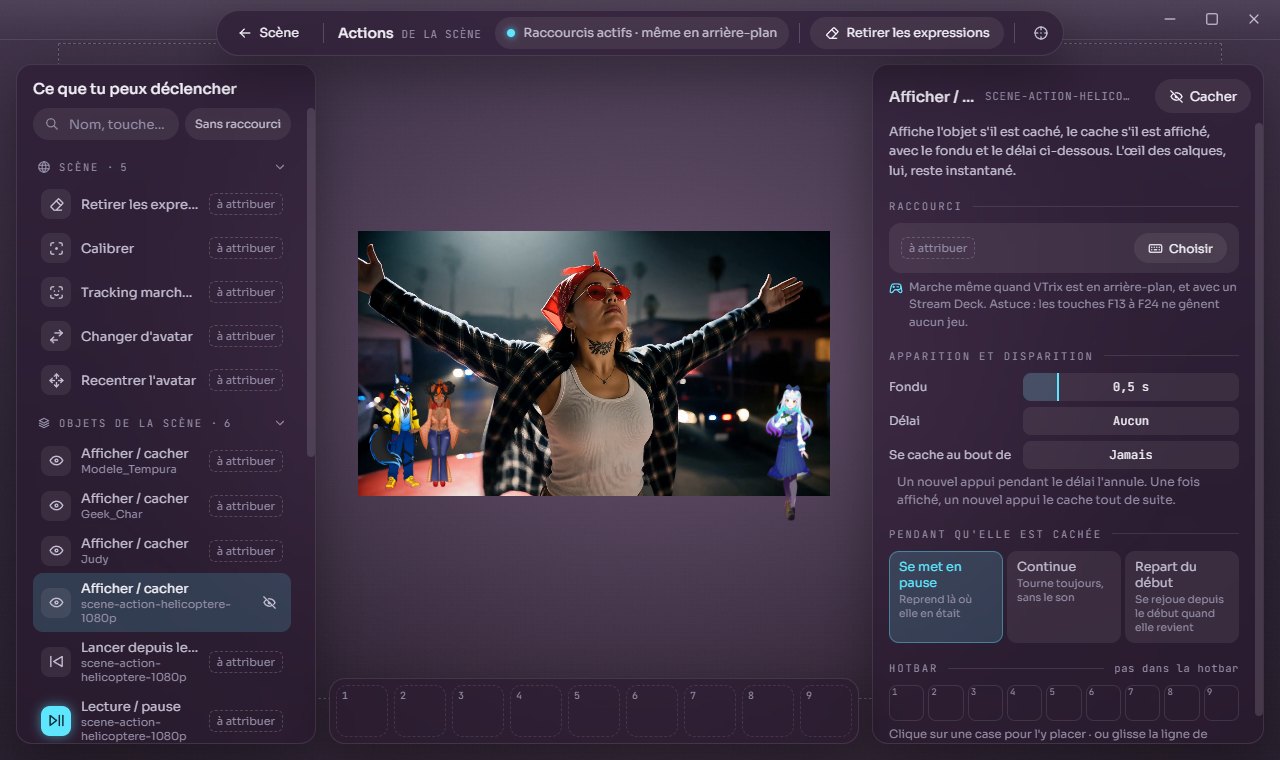The height and width of the screenshot is (760, 1280).
Task: Click the eye icon for Geek_Char
Action: pos(57,506)
